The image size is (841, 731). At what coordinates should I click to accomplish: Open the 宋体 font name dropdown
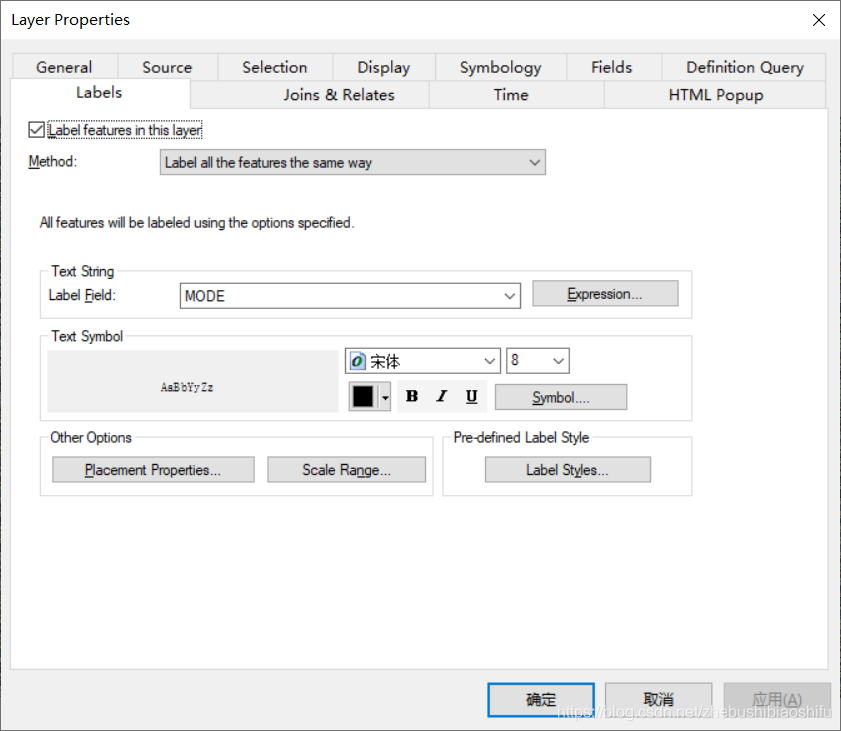coord(423,361)
